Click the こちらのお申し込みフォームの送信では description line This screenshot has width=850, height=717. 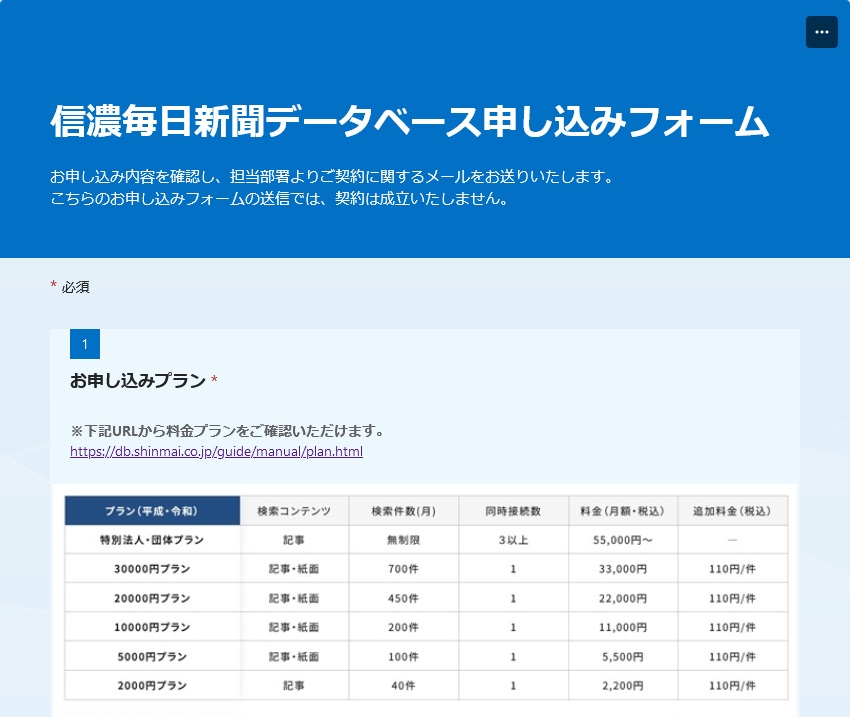pos(280,198)
